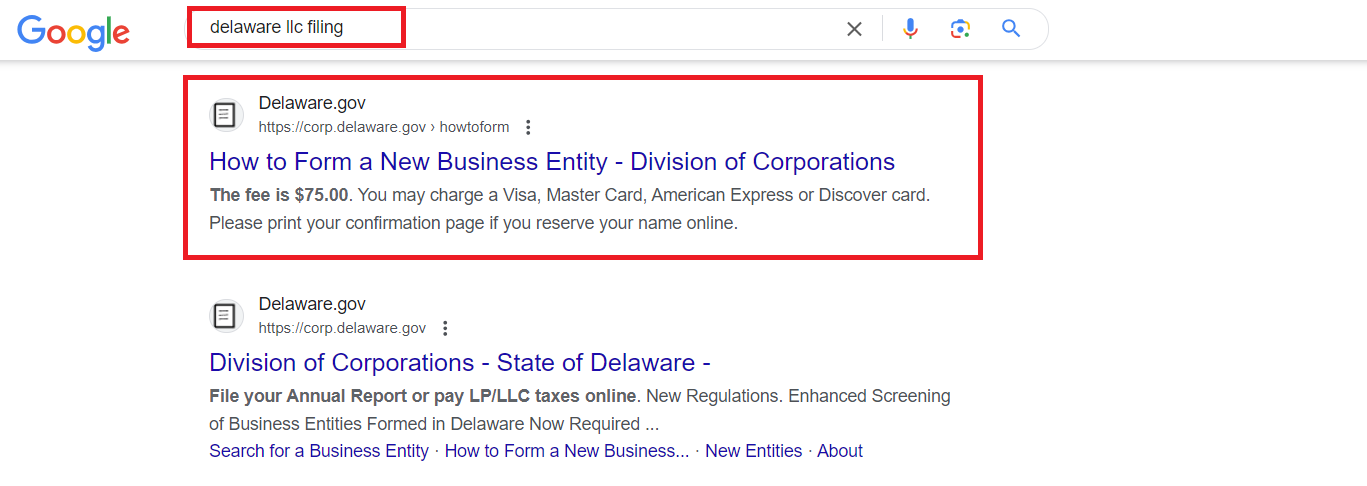This screenshot has height=486, width=1367.
Task: Click the Google logo
Action: click(x=74, y=32)
